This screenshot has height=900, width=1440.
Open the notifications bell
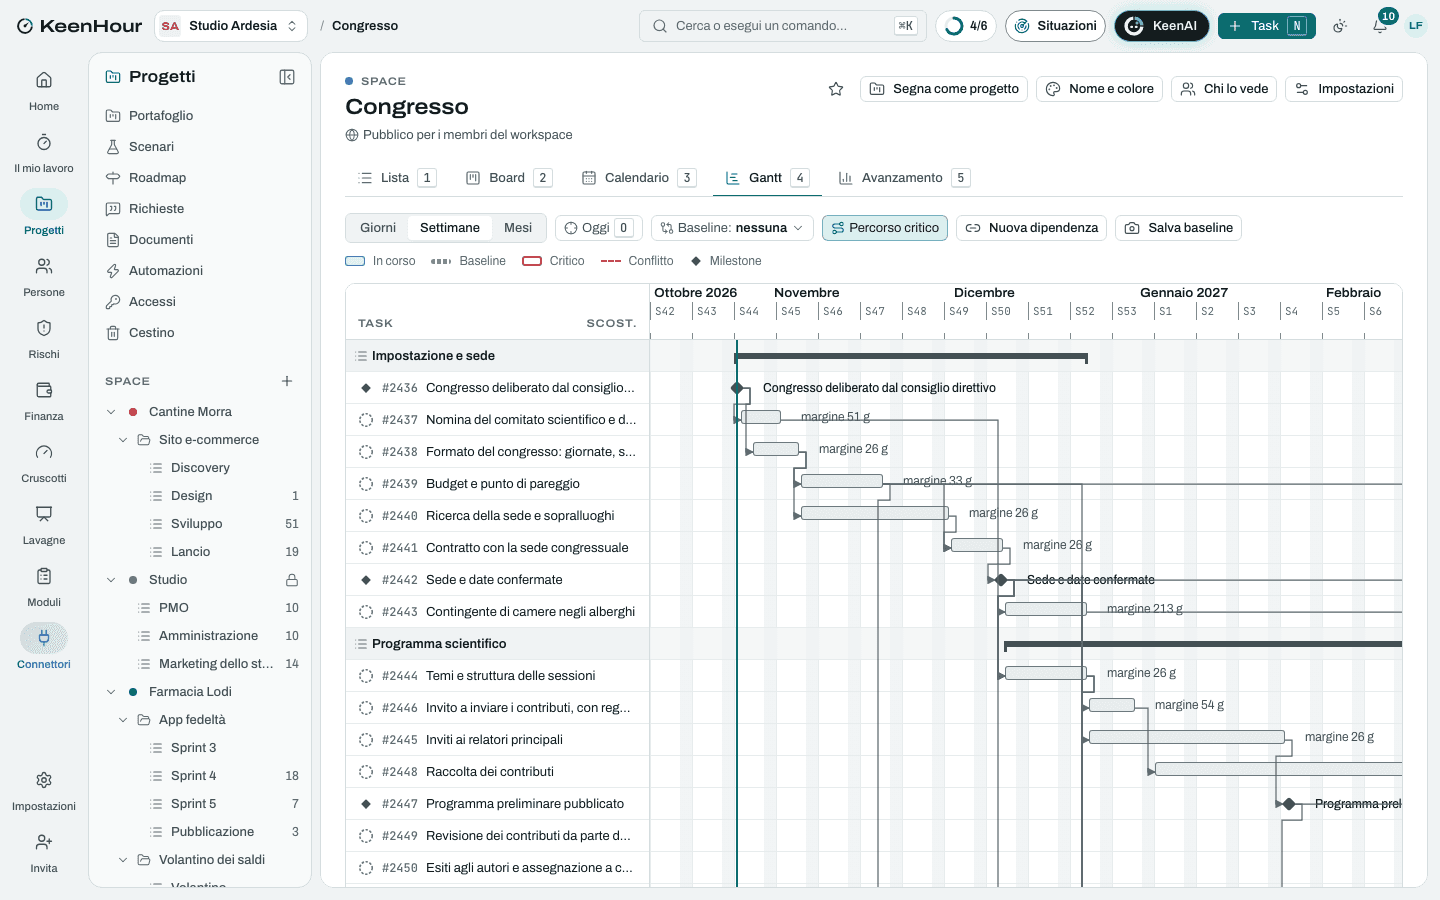[1380, 26]
